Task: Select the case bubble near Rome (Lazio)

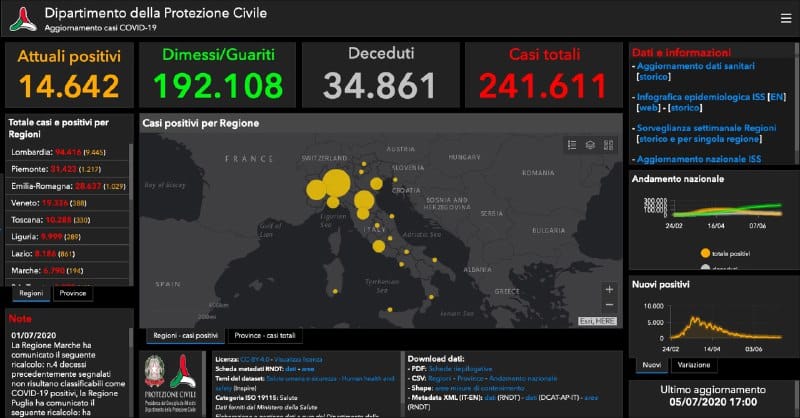Action: [379, 247]
